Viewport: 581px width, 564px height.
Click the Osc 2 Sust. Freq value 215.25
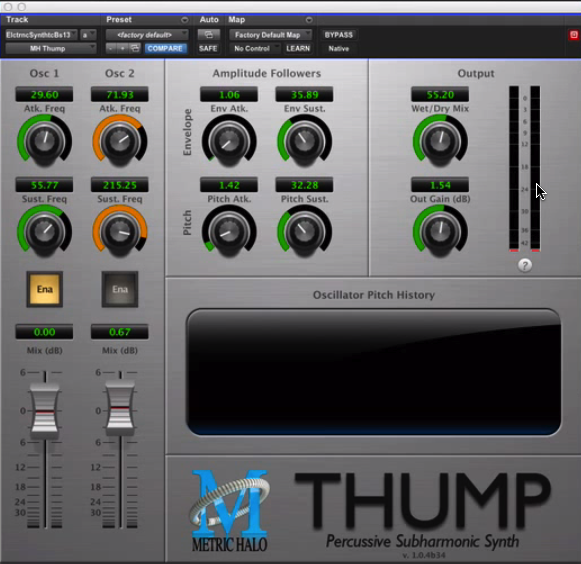pos(120,185)
